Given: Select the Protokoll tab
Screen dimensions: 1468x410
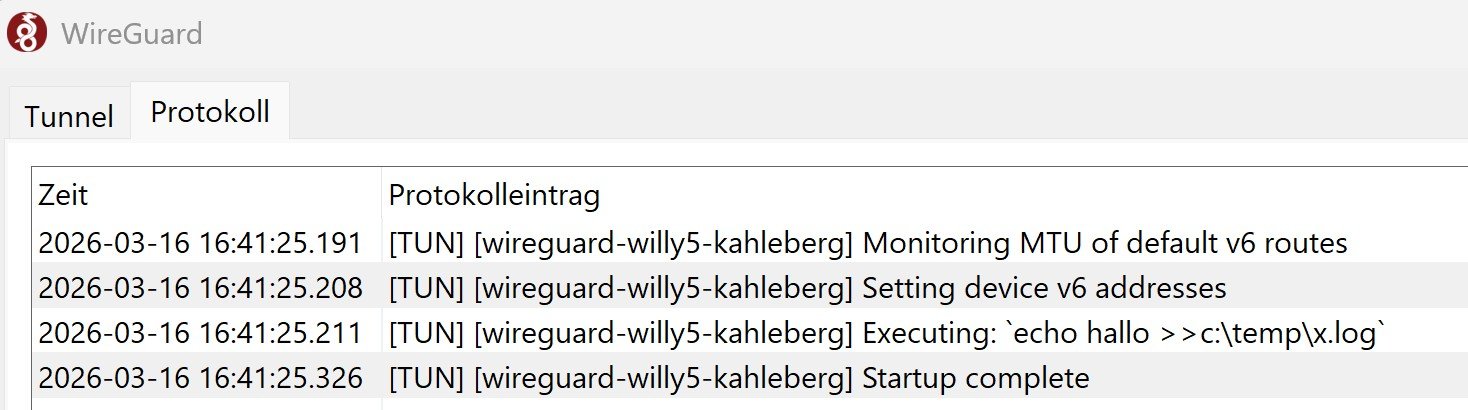Looking at the screenshot, I should pos(210,112).
